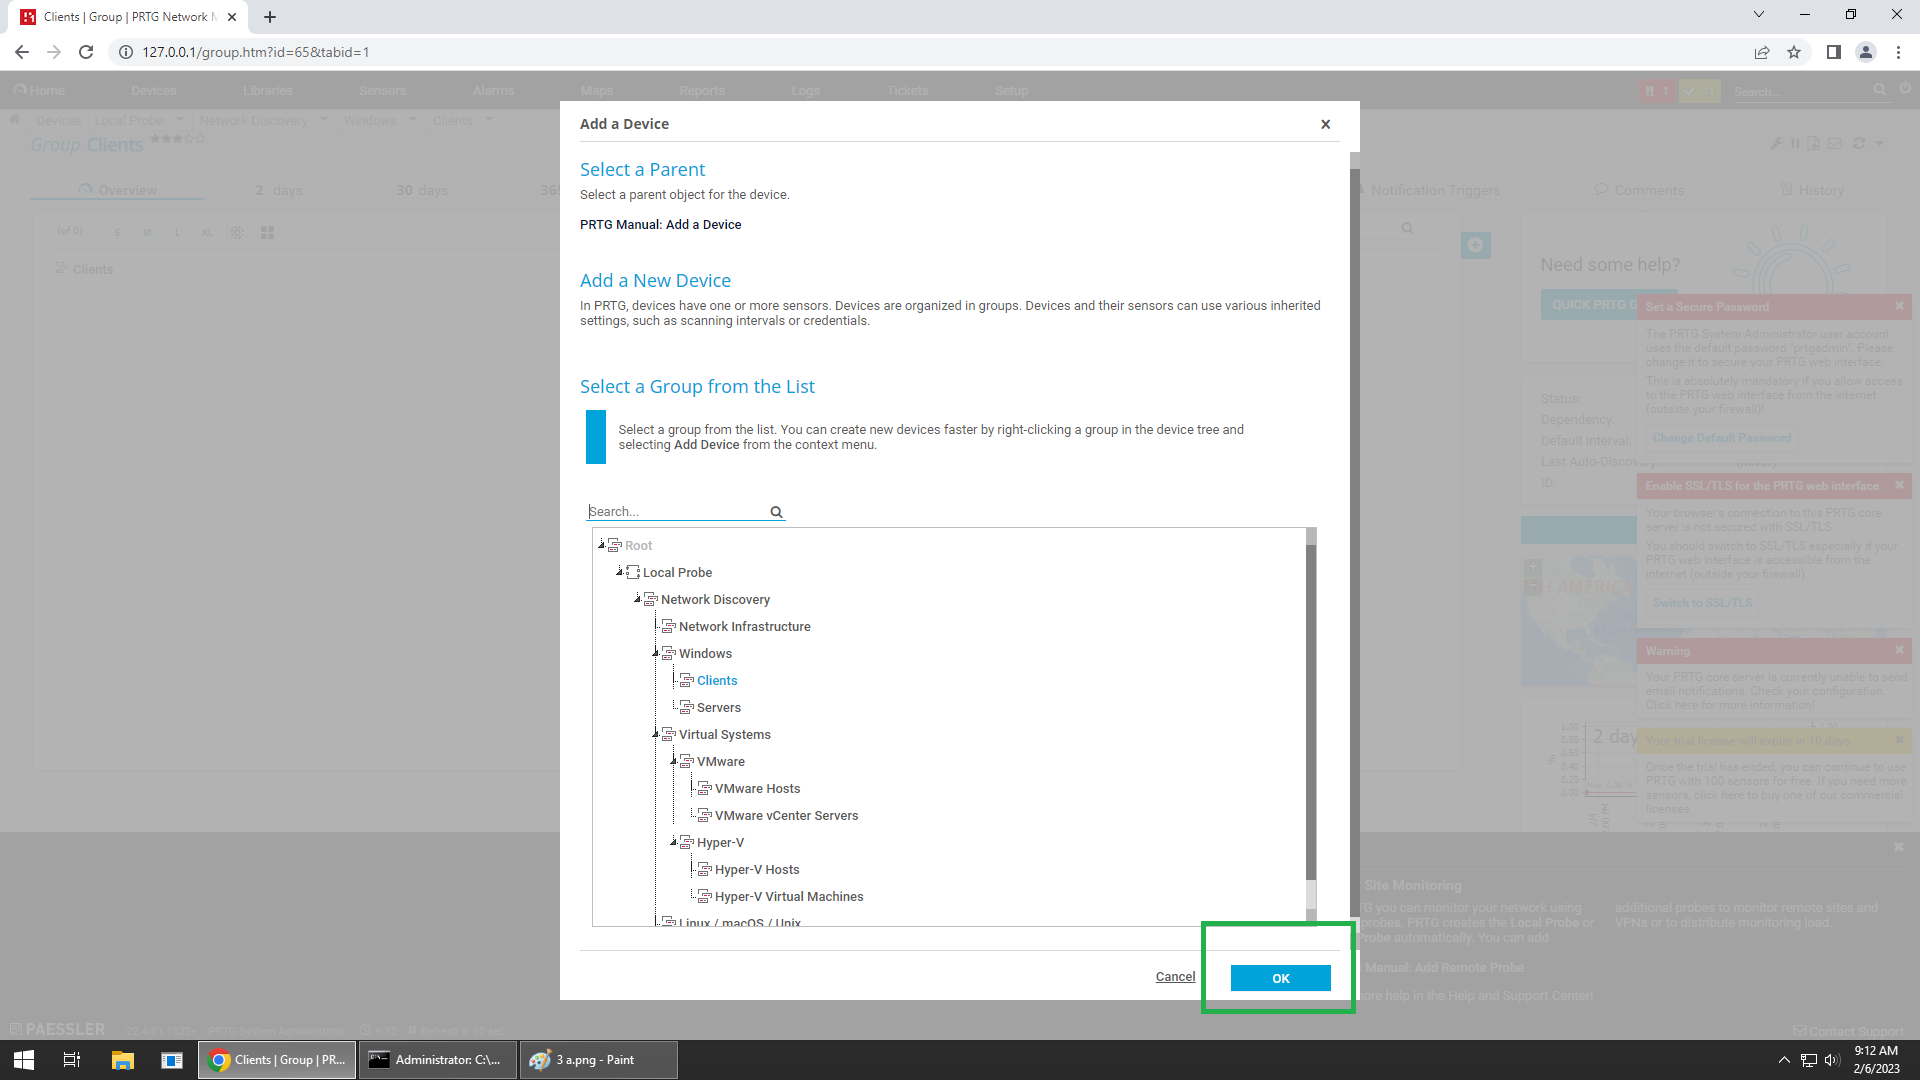Click the search magnifier icon in dialog
Viewport: 1920px width, 1080px height.
[776, 512]
